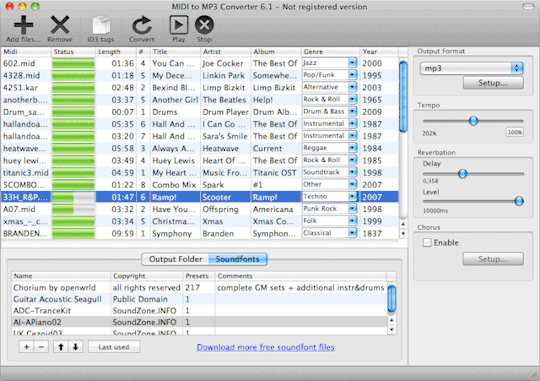Sort by the Year column header

379,52
